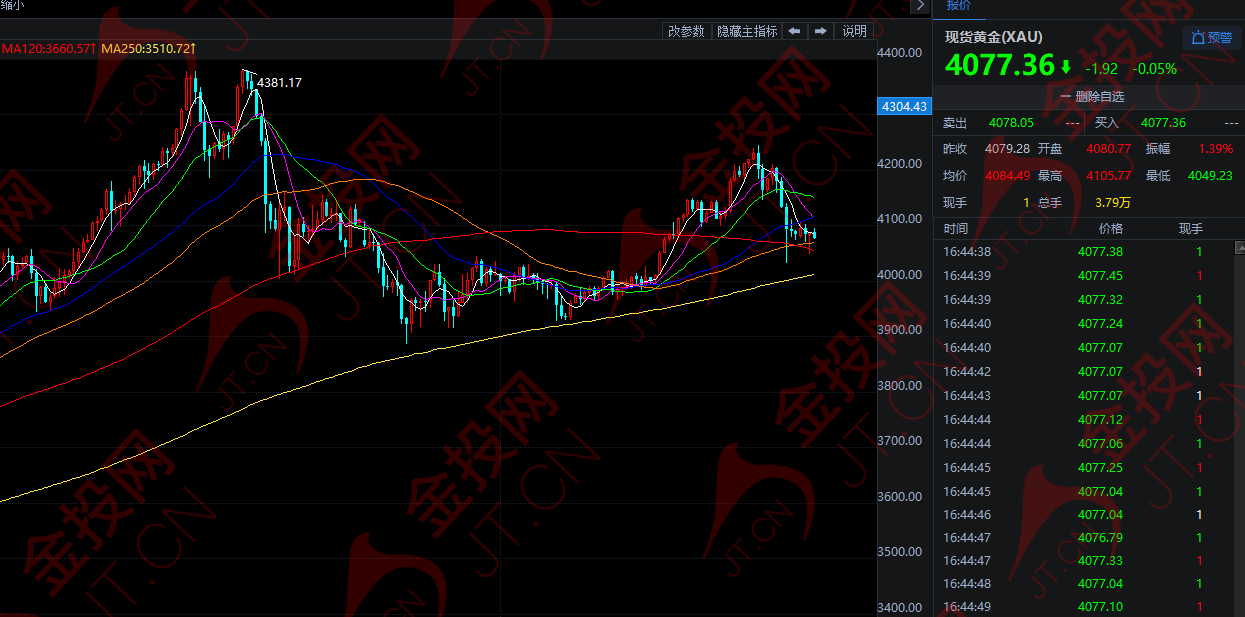Open the 改参数 parameter settings
Screen dimensions: 1245x617
click(x=687, y=31)
